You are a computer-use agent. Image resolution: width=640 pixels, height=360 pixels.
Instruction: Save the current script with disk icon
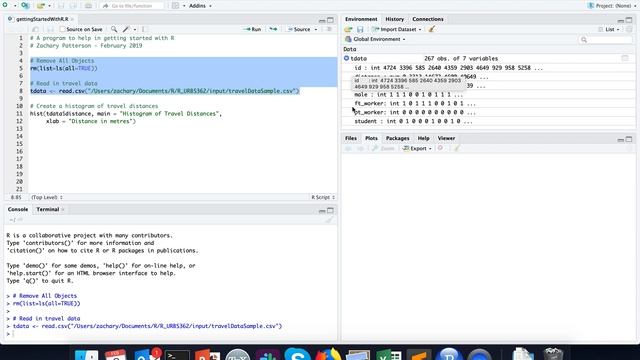[50, 29]
